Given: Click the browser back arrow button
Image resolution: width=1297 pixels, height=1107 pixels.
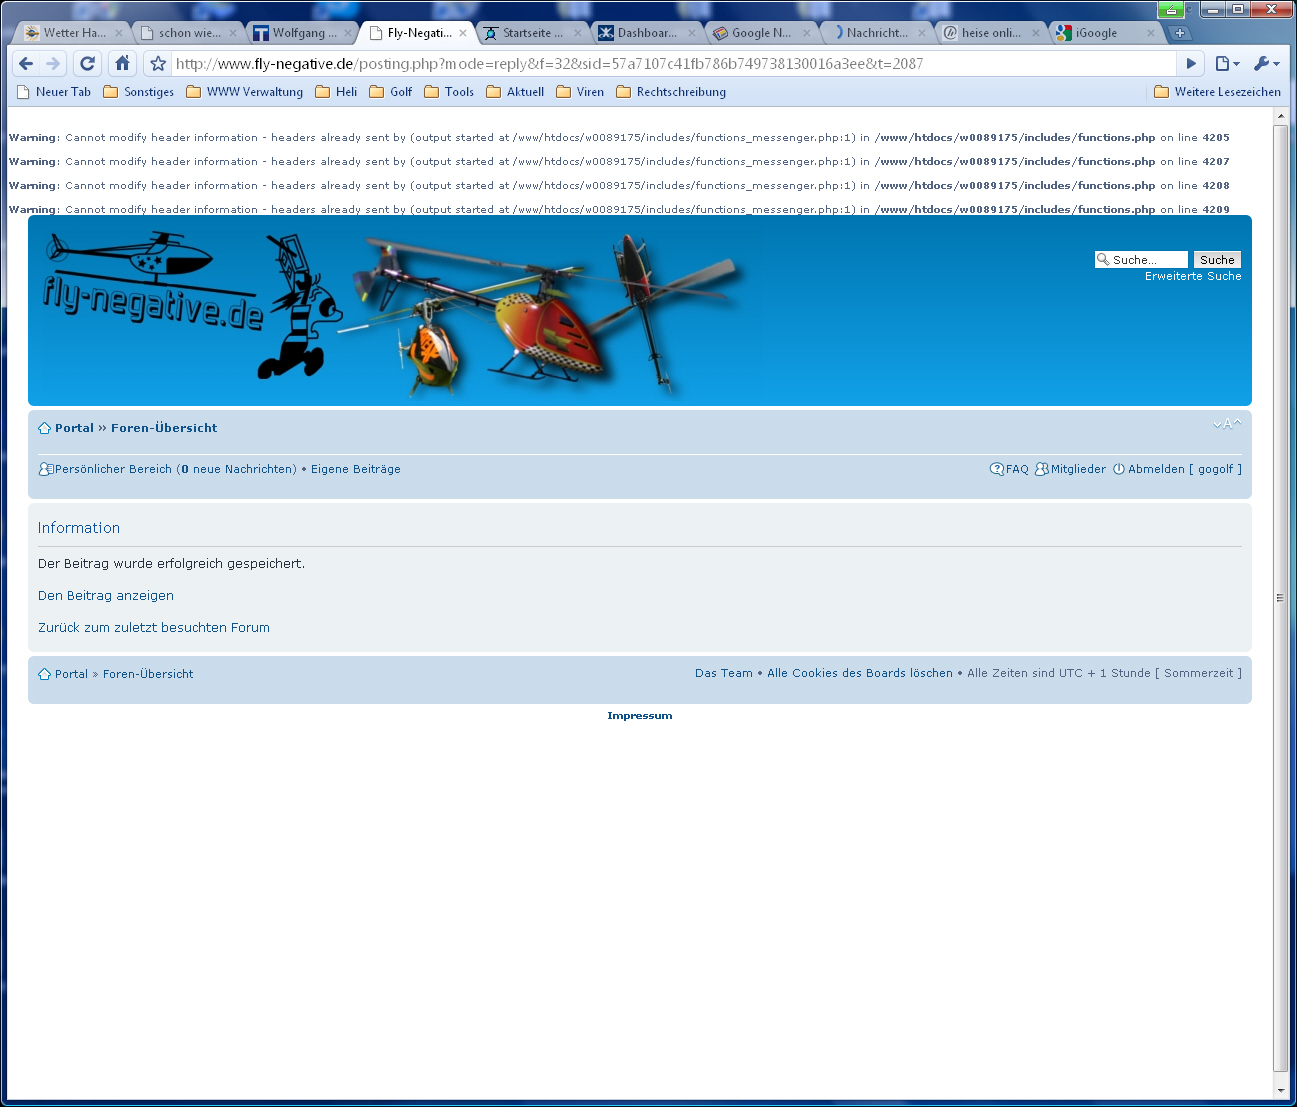Looking at the screenshot, I should tap(27, 64).
